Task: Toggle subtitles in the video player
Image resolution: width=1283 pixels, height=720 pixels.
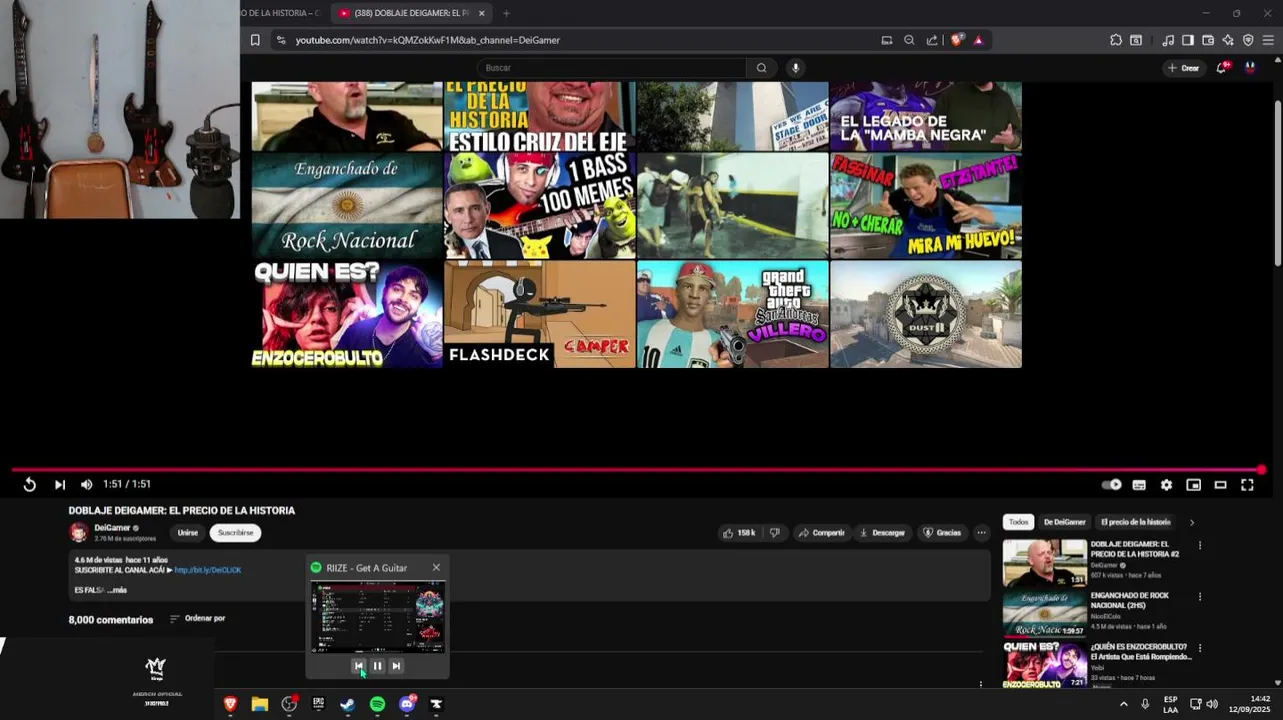Action: pos(1139,485)
